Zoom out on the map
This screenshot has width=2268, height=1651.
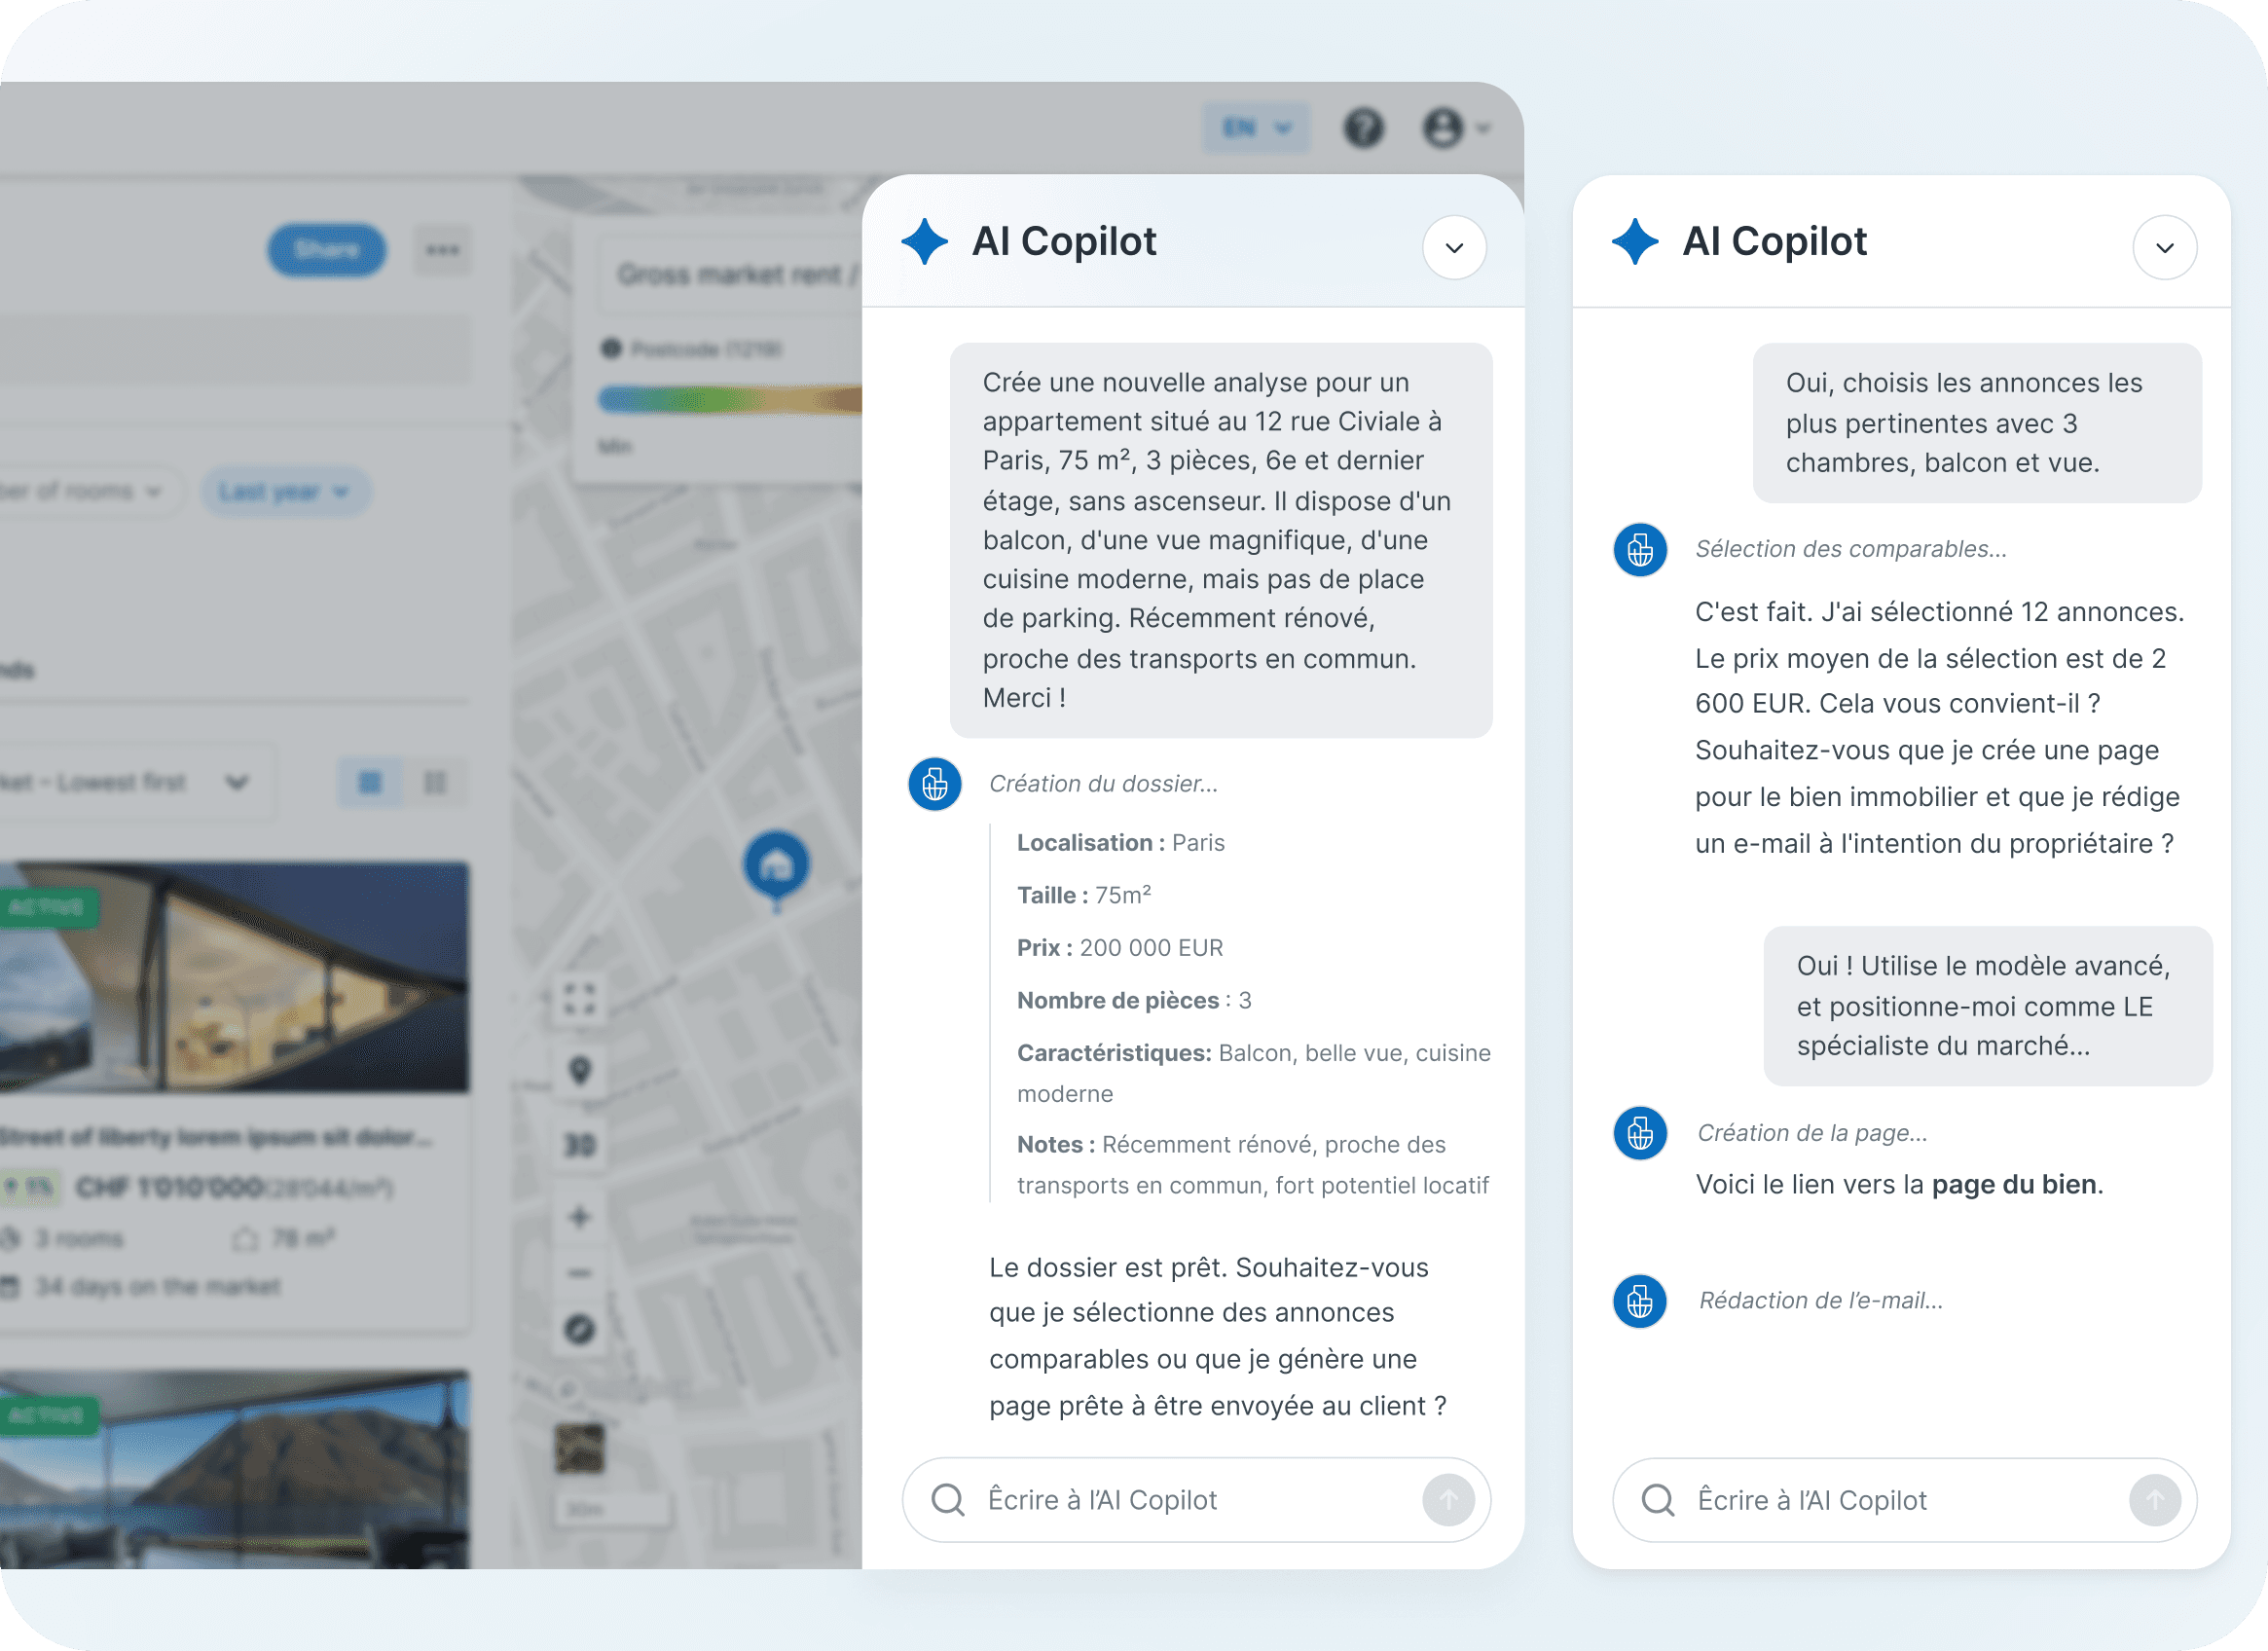point(579,1273)
